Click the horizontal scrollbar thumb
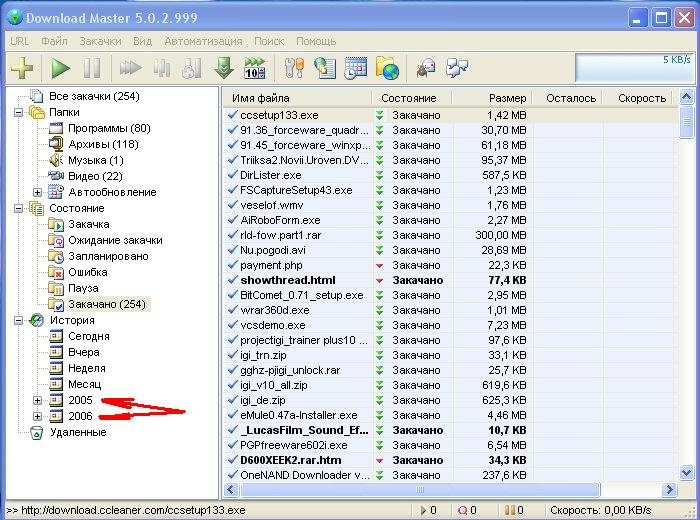Viewport: 700px width, 520px height. pyautogui.click(x=420, y=490)
